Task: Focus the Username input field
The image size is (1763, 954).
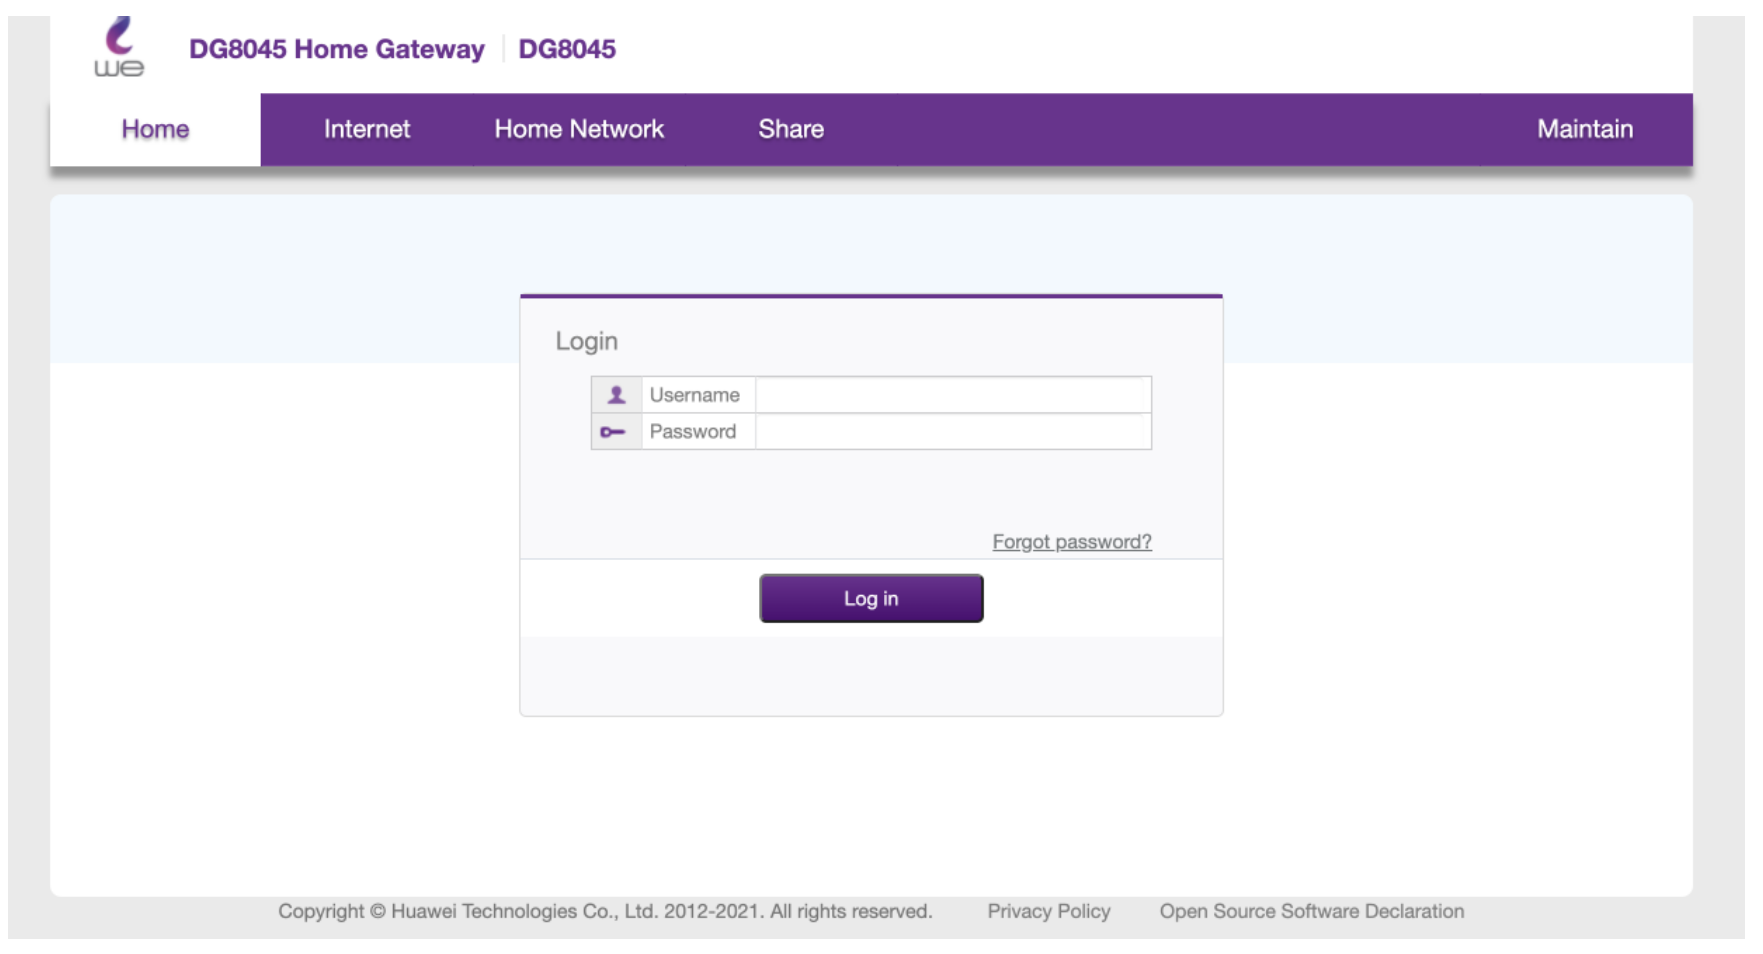Action: click(x=951, y=395)
